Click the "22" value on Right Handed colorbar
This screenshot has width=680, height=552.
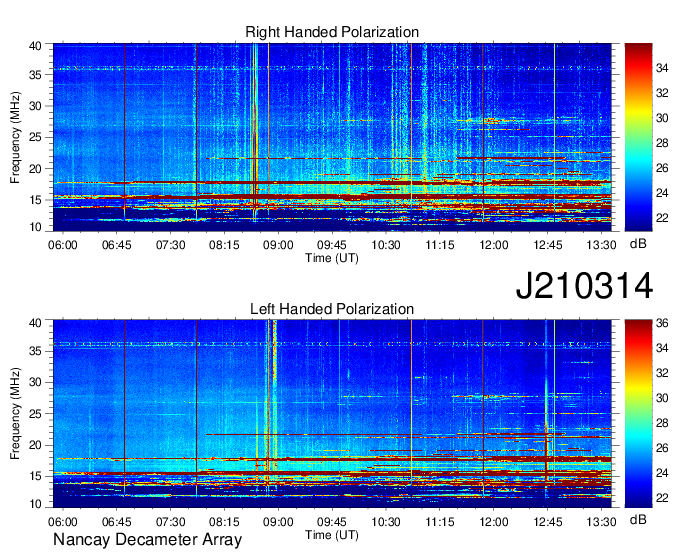pos(662,218)
